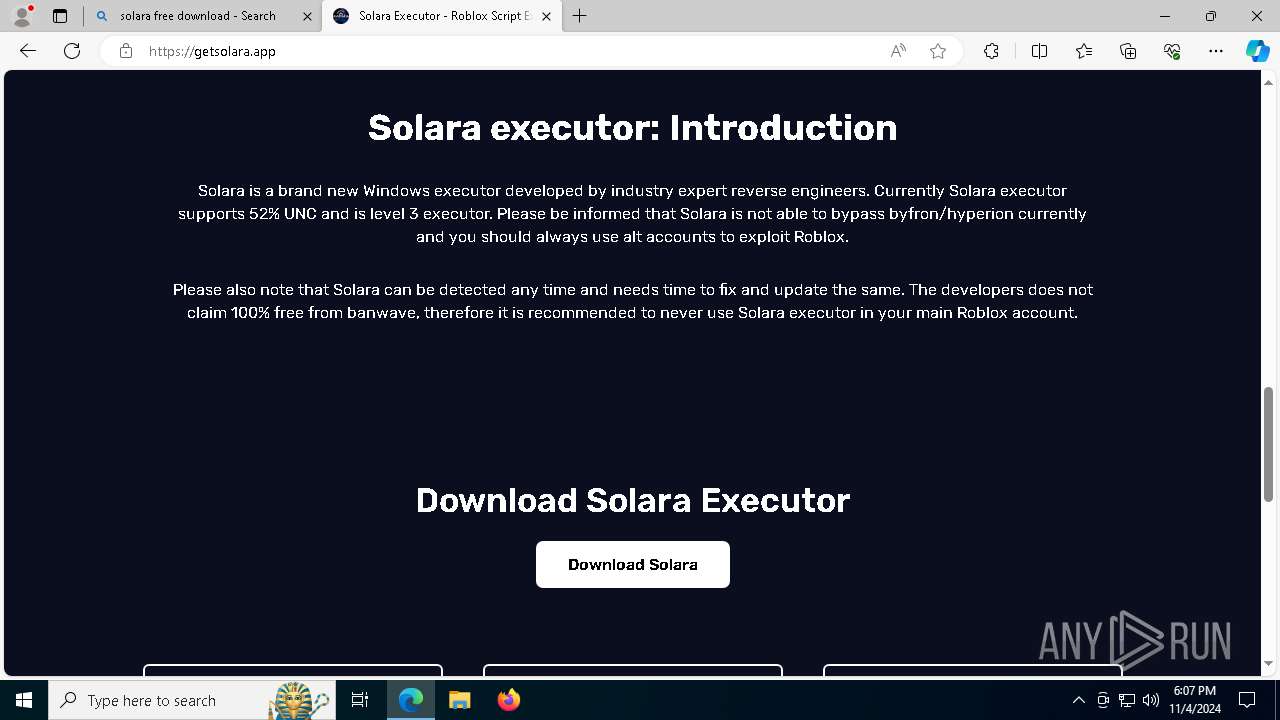The height and width of the screenshot is (720, 1280).
Task: Open Task View on taskbar
Action: 361,700
